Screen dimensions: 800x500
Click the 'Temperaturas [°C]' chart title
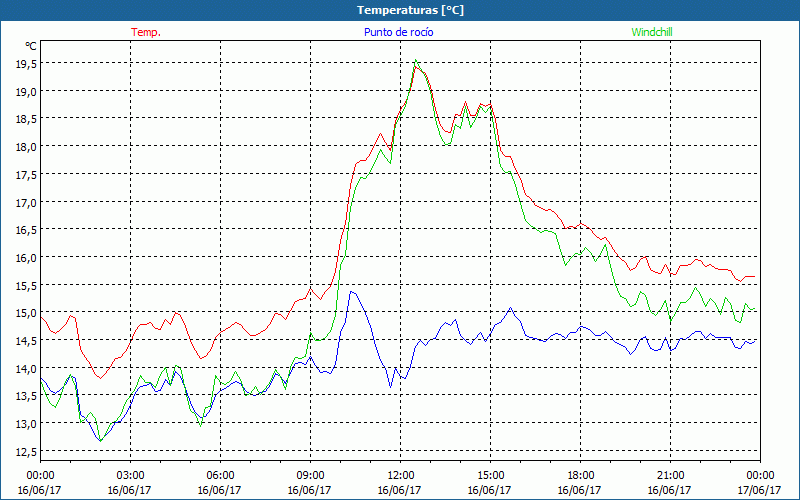tap(410, 10)
